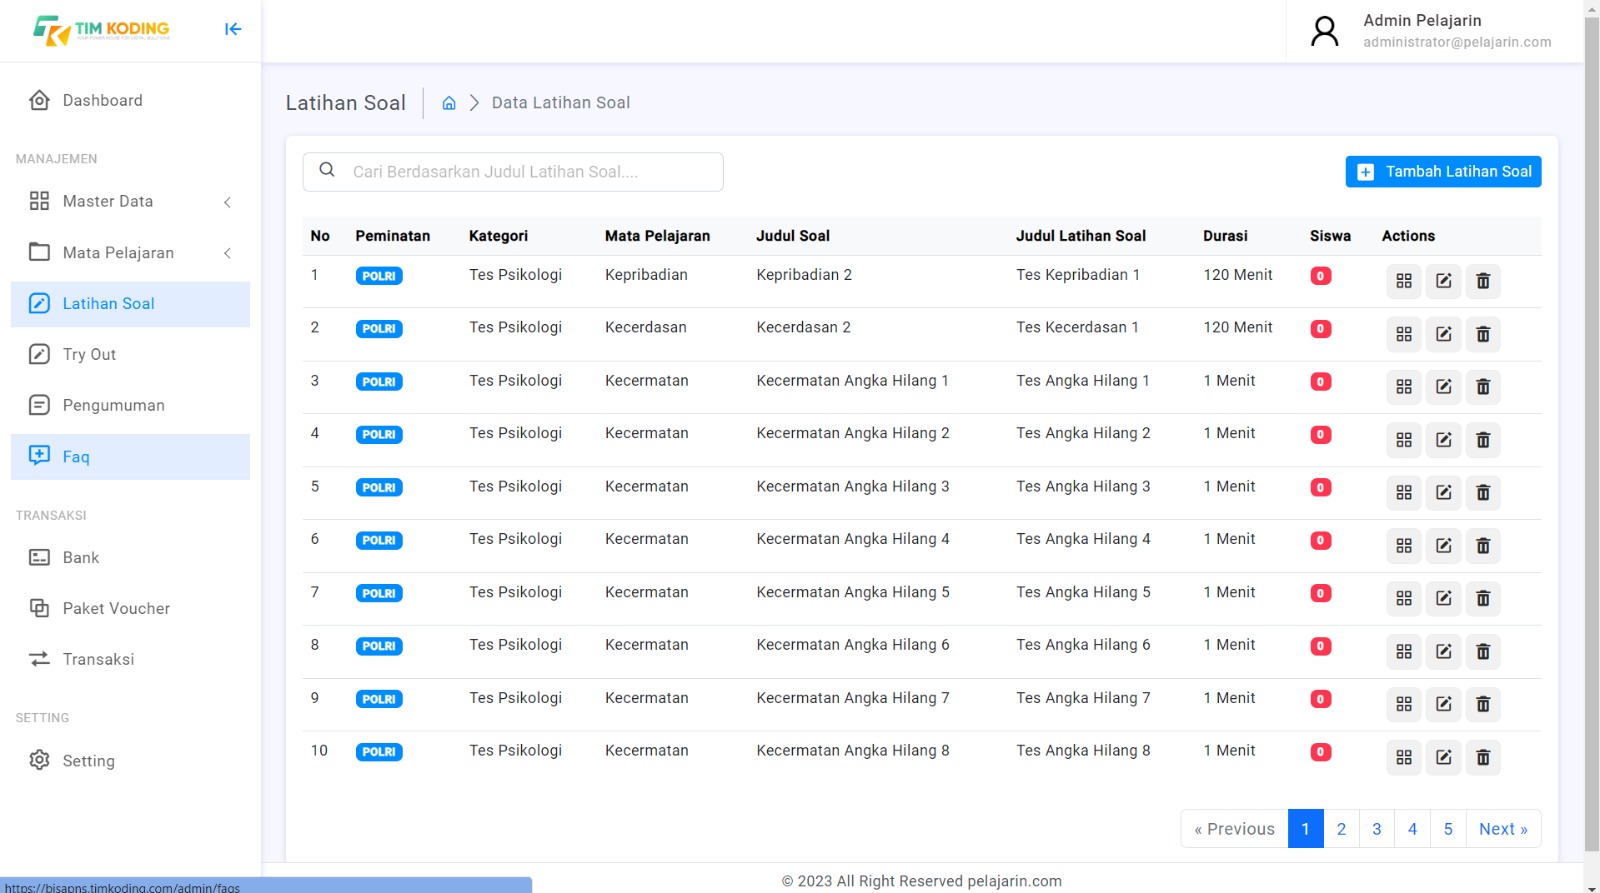Edit the Tes Kecerdasan 1 row
This screenshot has height=893, width=1600.
tap(1444, 334)
